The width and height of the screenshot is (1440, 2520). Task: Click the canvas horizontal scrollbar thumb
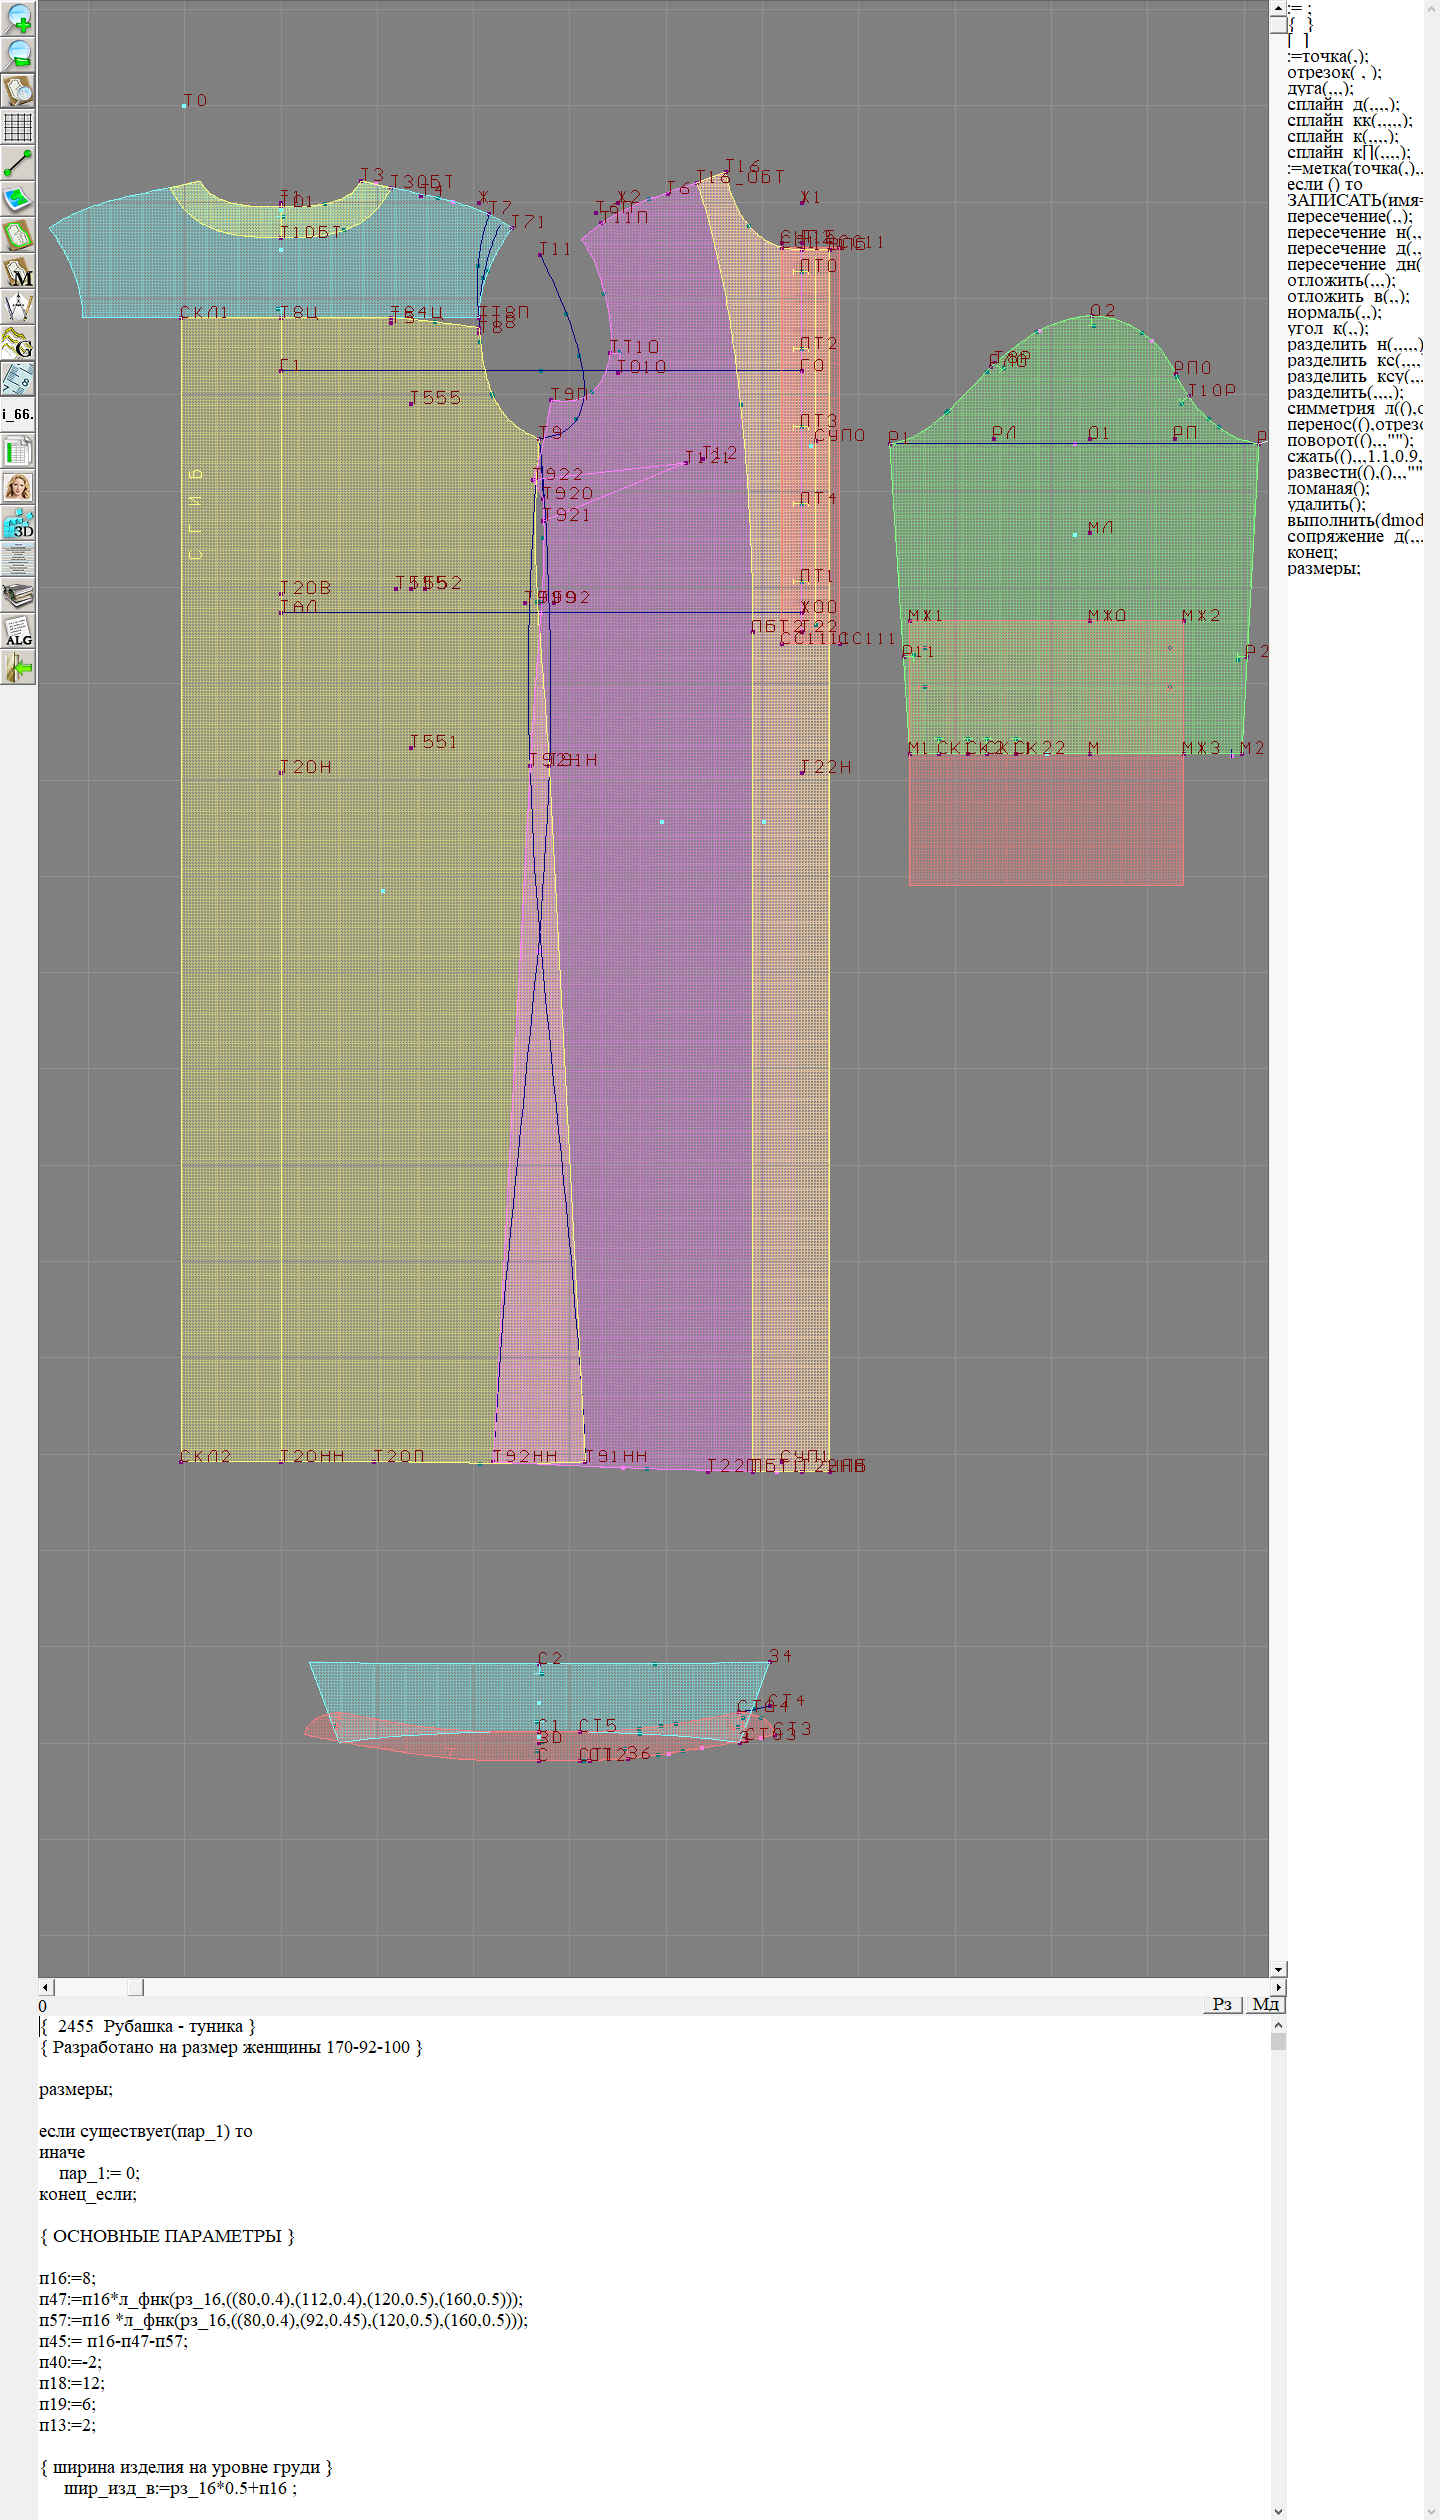[135, 1987]
